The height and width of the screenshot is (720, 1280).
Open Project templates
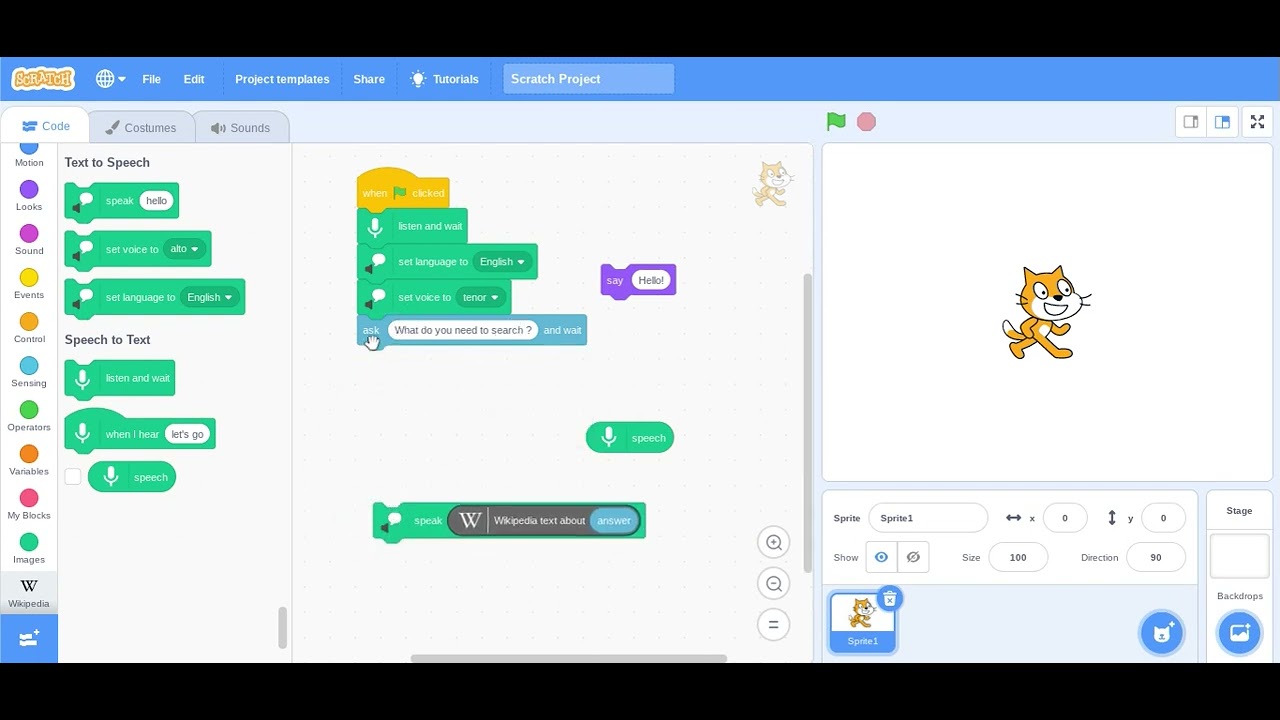[282, 79]
